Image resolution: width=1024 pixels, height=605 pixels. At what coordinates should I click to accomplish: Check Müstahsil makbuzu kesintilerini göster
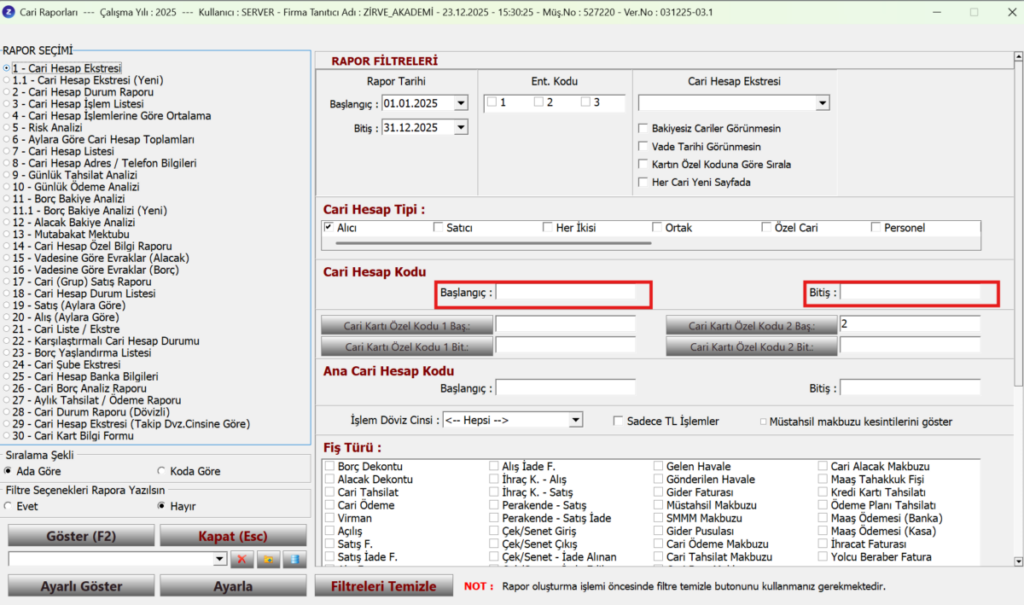point(763,421)
